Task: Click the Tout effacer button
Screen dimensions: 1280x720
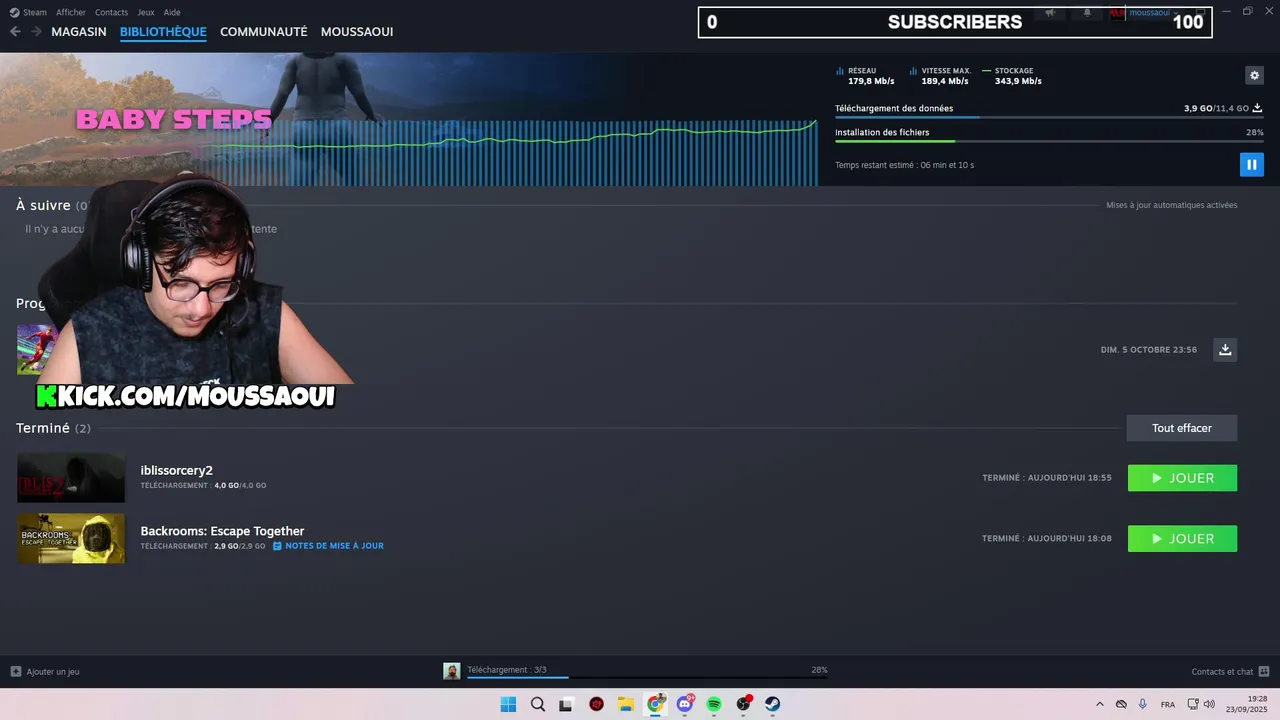Action: tap(1181, 428)
